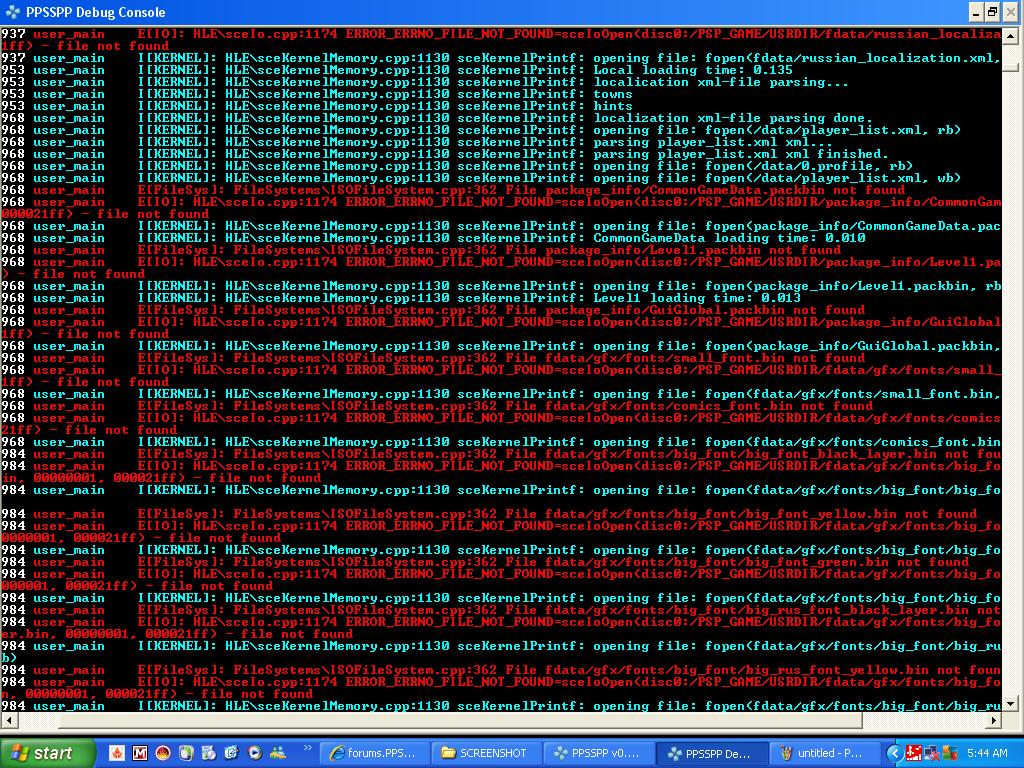Click the clock showing 5:44 AM

pos(988,753)
